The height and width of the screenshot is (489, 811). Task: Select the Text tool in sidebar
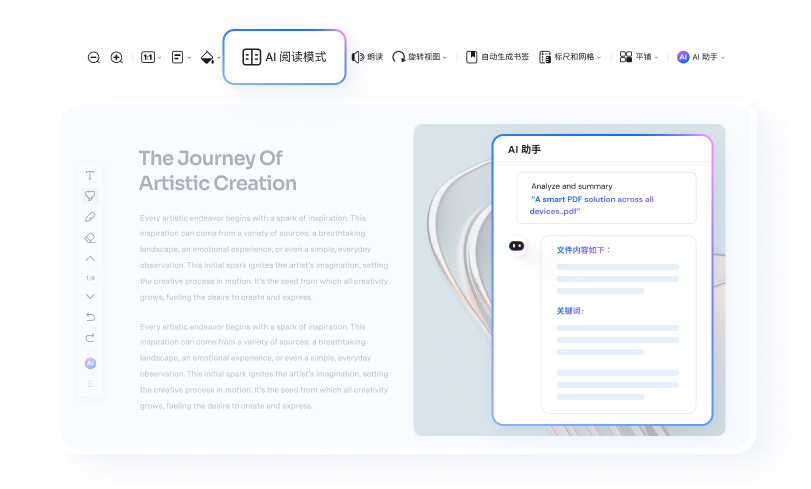pos(90,175)
